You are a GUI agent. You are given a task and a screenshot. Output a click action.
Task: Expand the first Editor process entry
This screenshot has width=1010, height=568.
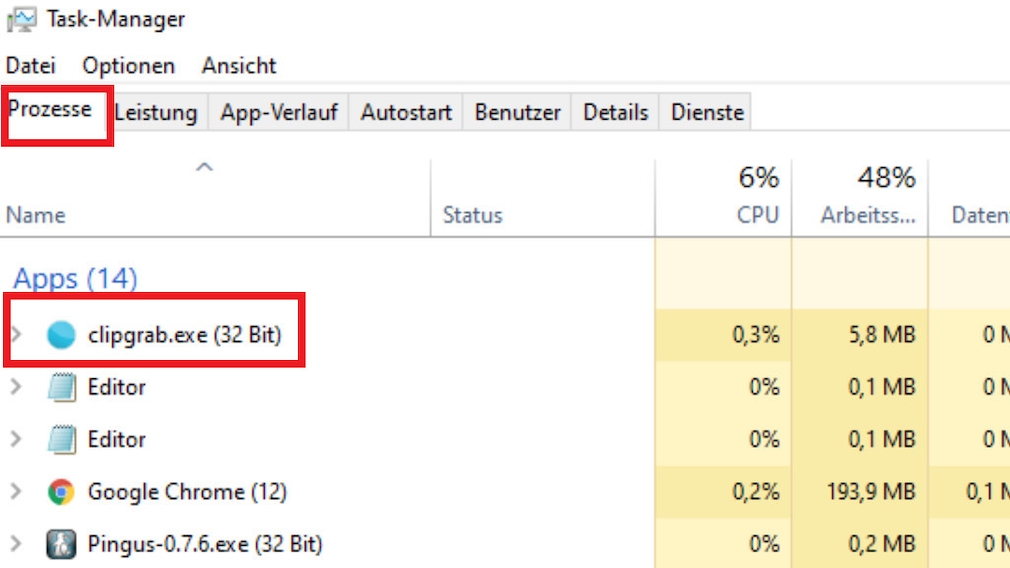click(16, 387)
